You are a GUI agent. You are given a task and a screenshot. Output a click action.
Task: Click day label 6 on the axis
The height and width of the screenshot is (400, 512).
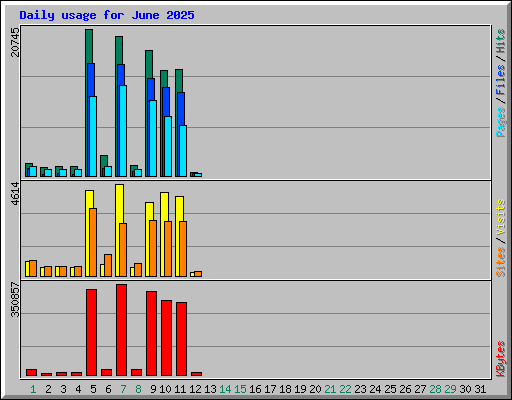point(108,389)
